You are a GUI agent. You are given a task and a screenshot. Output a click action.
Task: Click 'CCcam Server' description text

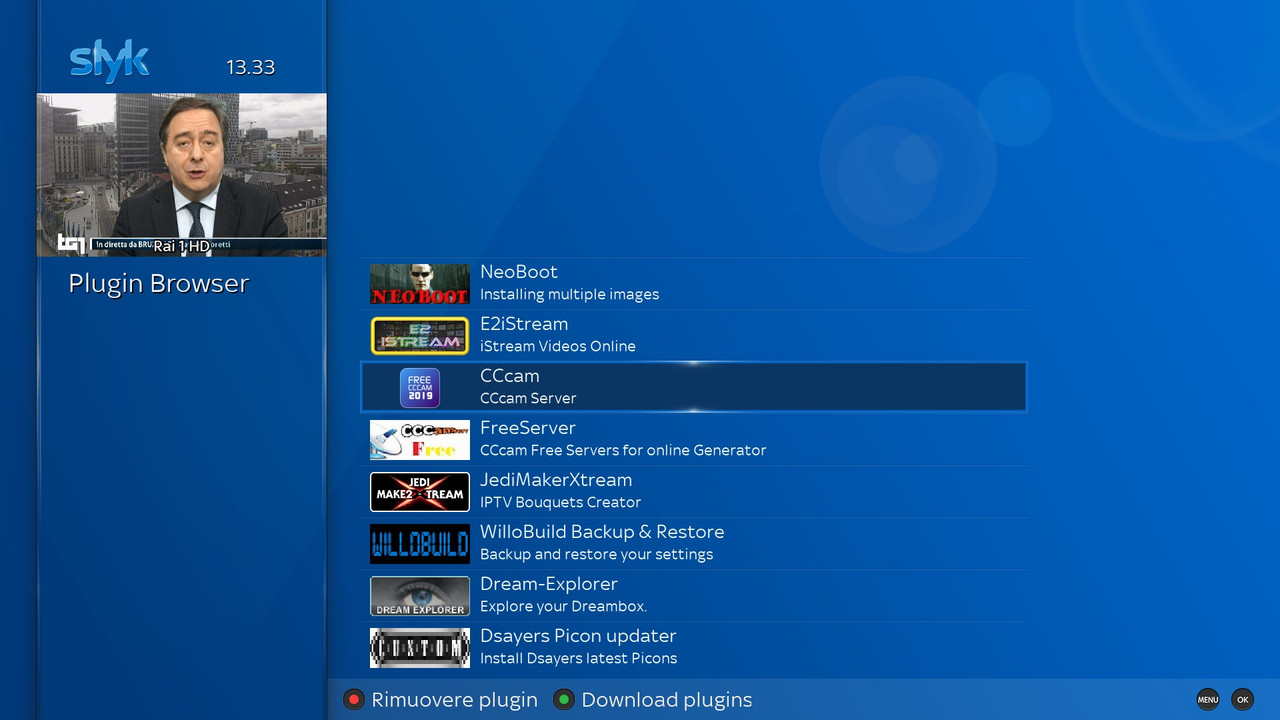528,399
